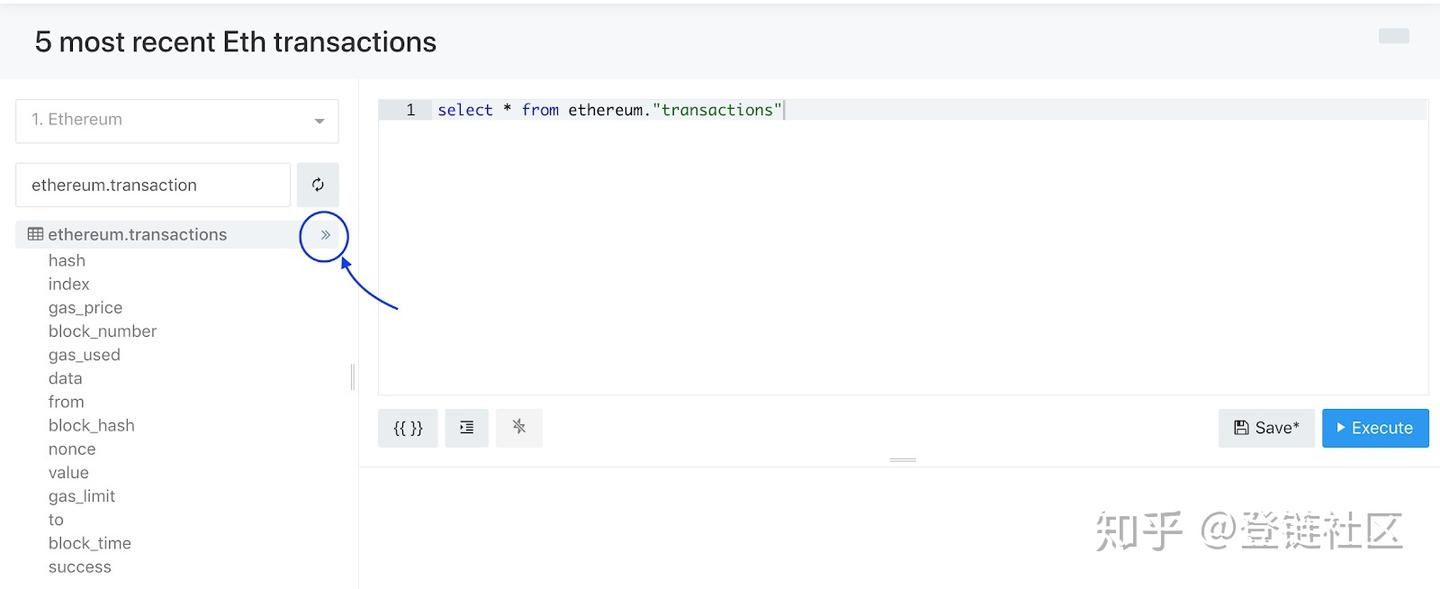This screenshot has width=1440, height=589.
Task: Click the ethereum.transaction schema search field
Action: tap(153, 185)
